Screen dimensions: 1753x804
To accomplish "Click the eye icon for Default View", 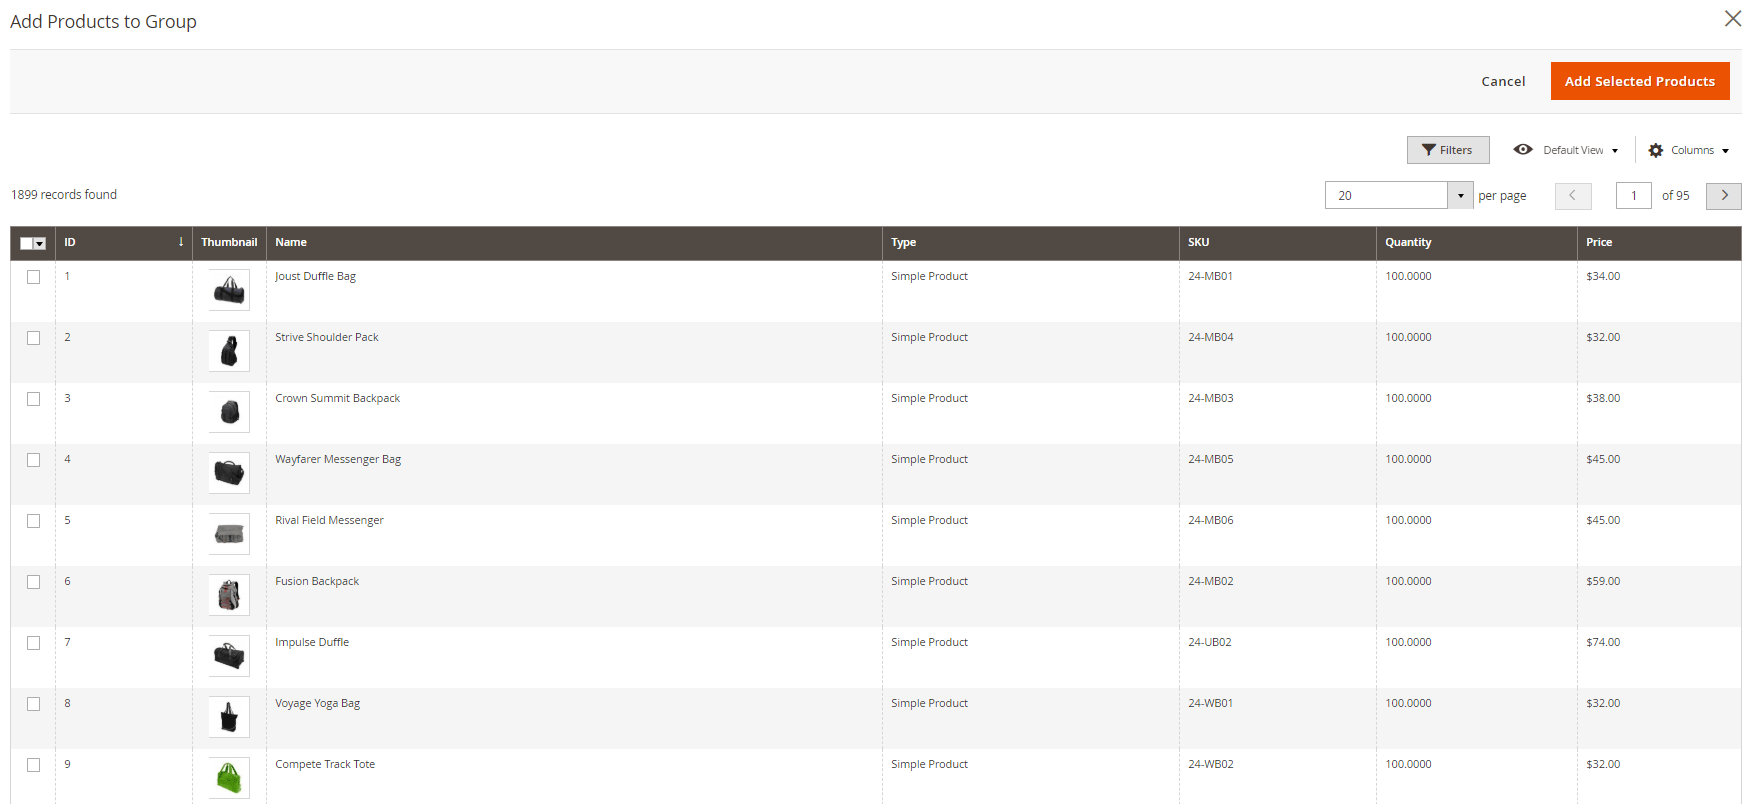I will click(1522, 150).
